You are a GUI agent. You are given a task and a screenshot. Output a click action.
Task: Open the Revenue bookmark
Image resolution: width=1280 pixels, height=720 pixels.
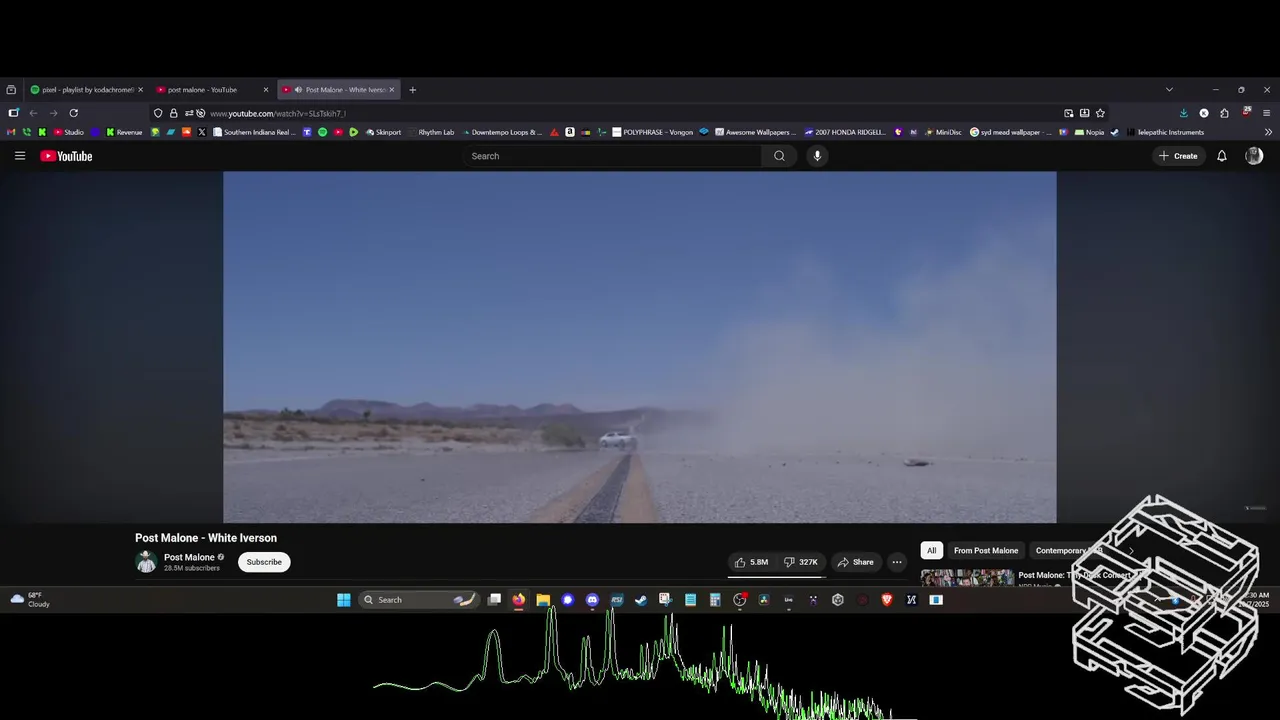123,132
